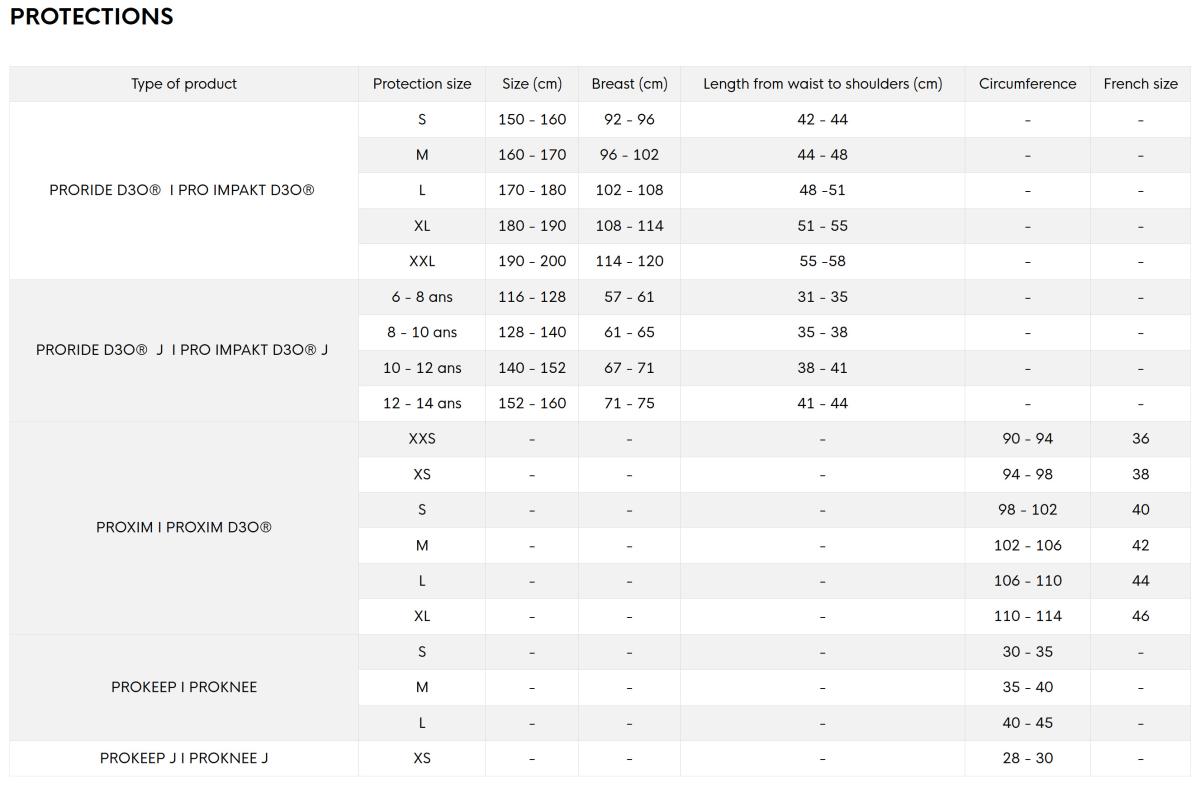
Task: Click breast value '57 - 61'
Action: (x=629, y=297)
